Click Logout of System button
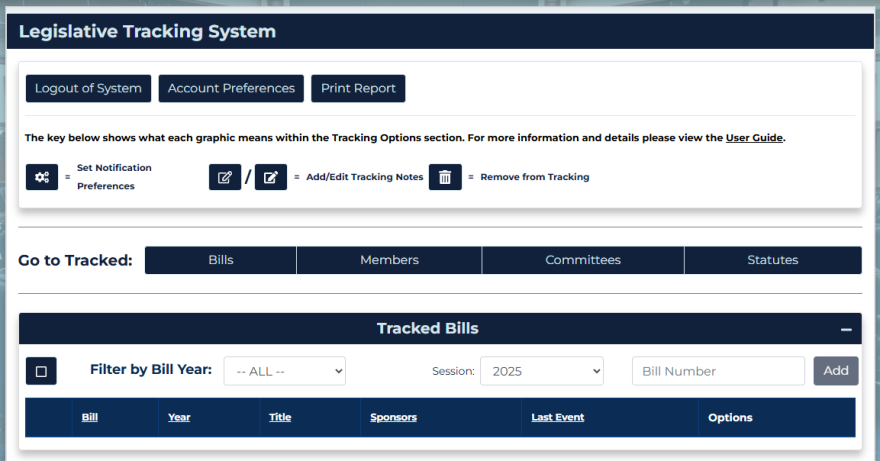This screenshot has height=461, width=880. pos(88,88)
